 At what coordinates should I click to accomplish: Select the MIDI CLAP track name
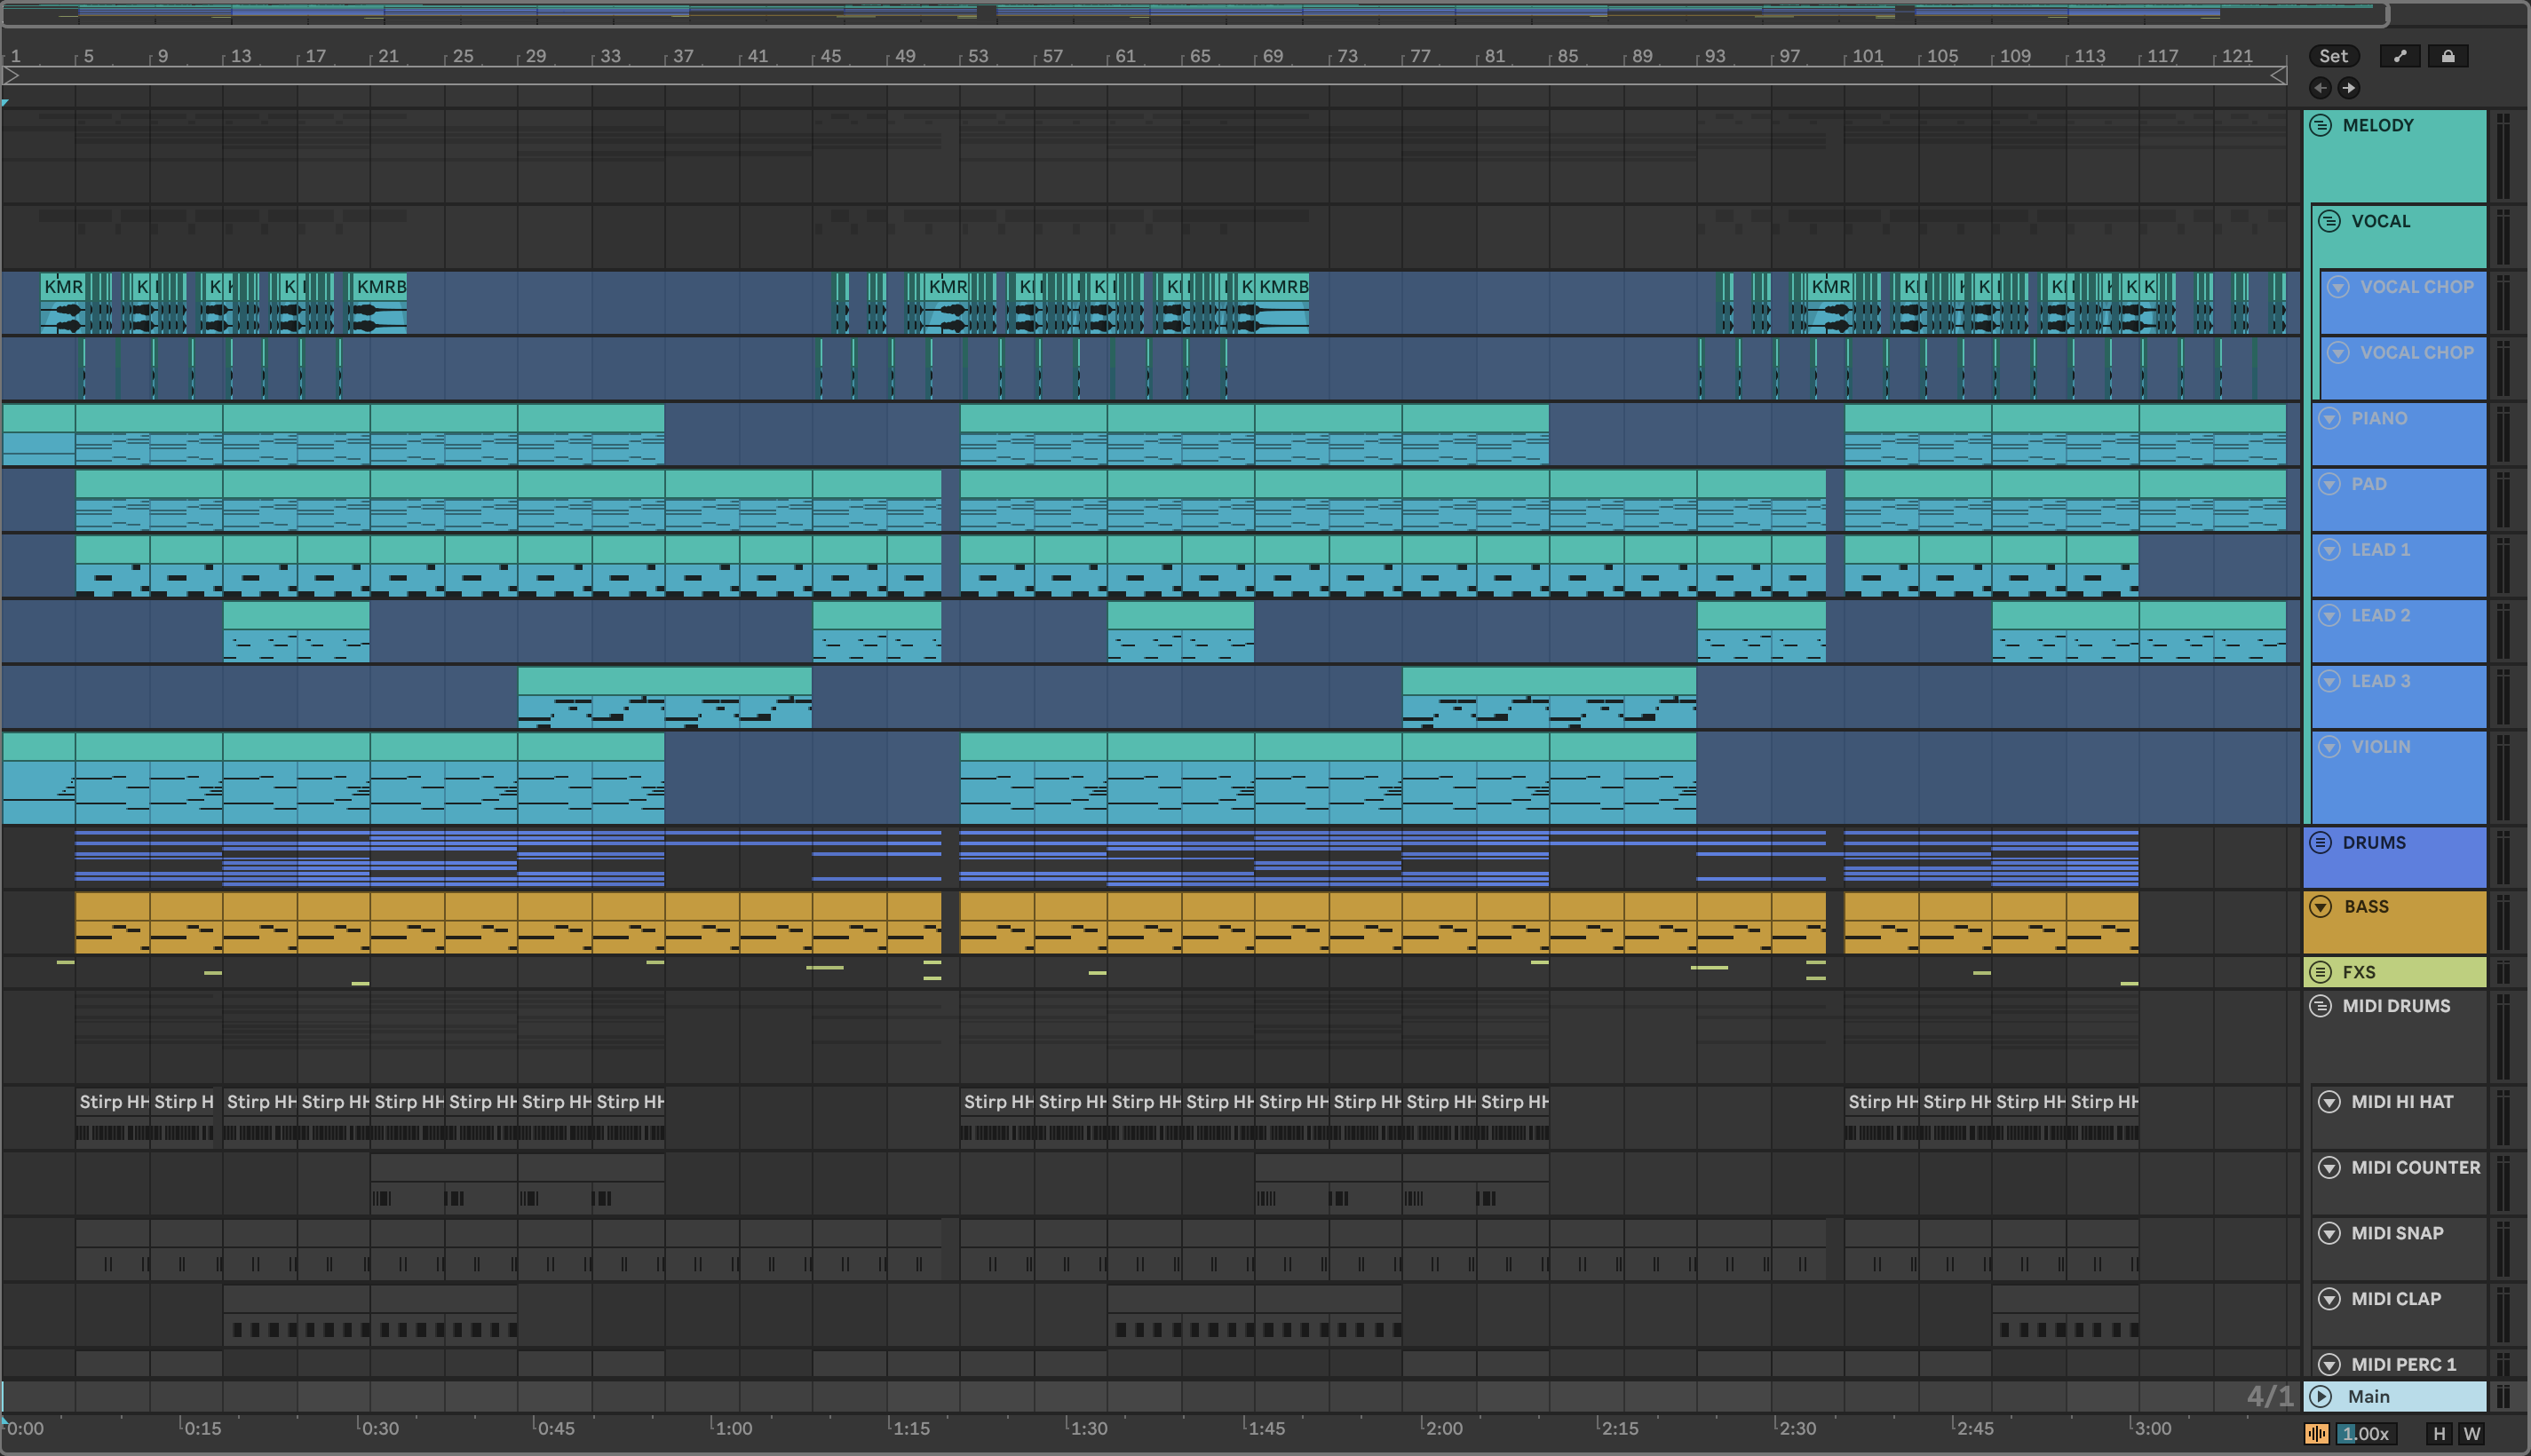(2396, 1299)
